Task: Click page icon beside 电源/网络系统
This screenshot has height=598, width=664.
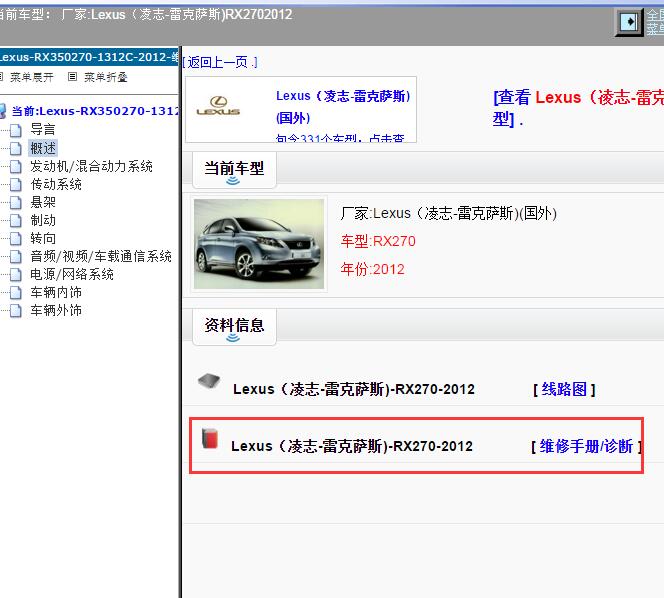Action: tap(16, 275)
